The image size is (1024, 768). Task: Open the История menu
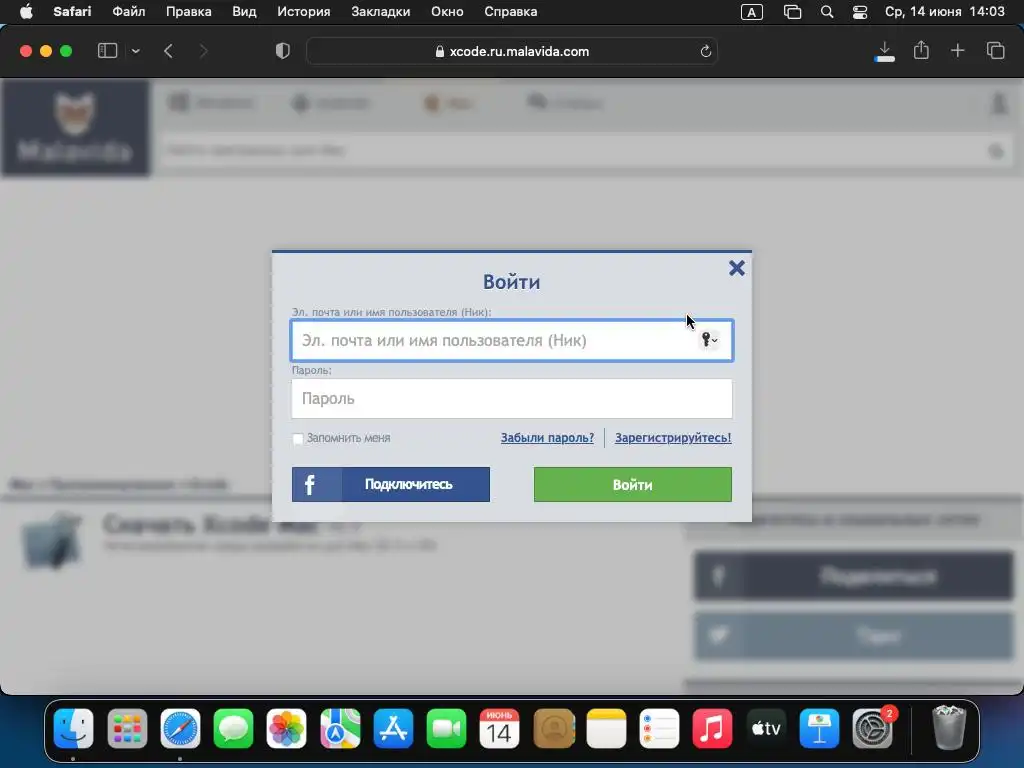tap(304, 11)
